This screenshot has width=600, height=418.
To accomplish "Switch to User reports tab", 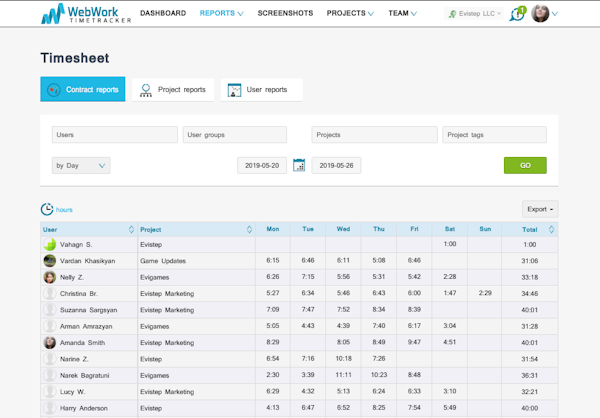I will coord(261,90).
